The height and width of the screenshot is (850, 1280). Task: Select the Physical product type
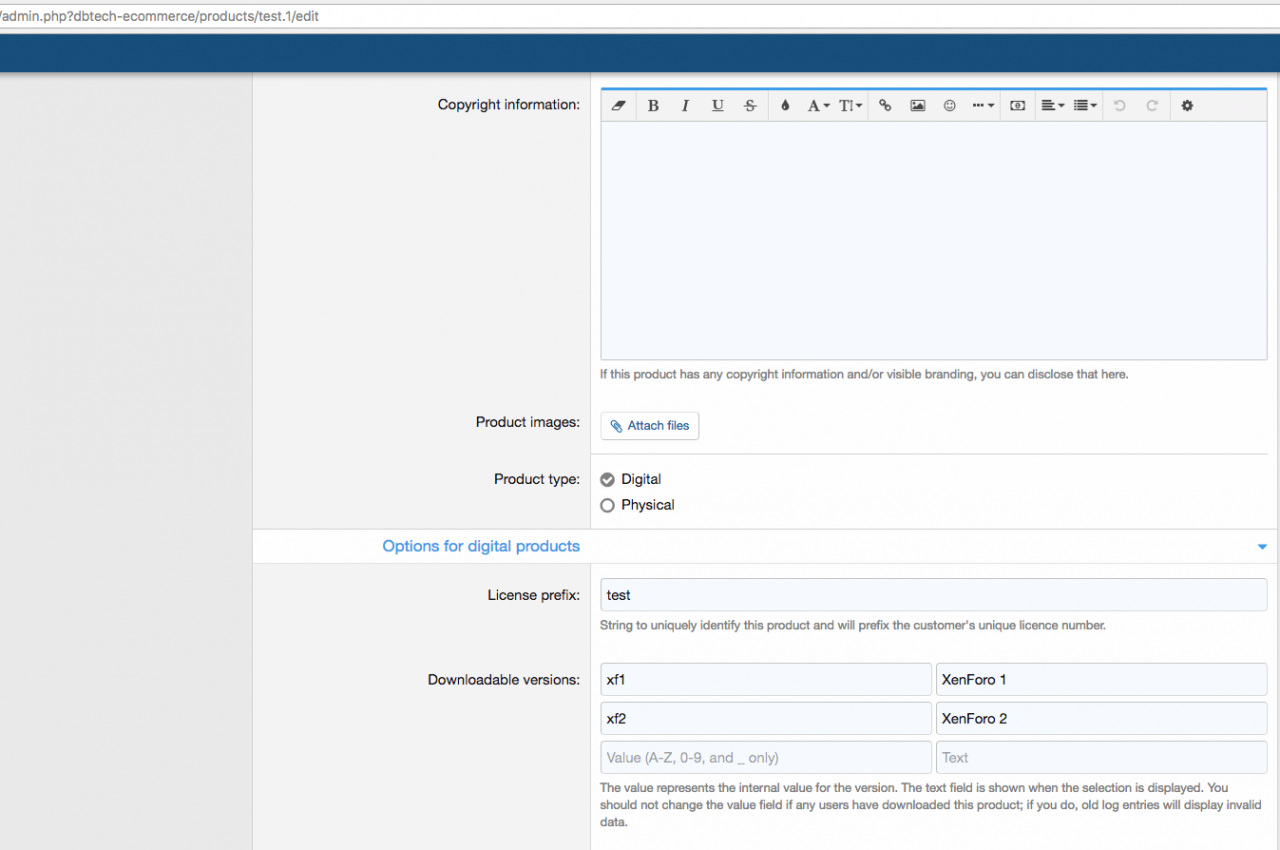click(607, 506)
